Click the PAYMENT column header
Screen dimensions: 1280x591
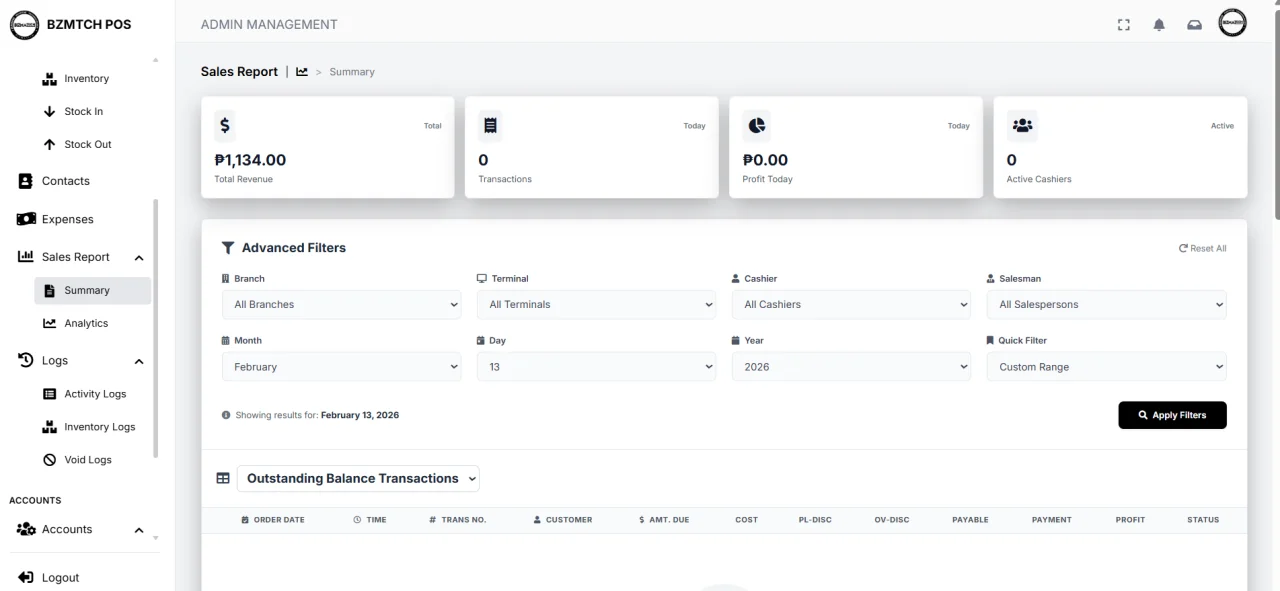click(x=1051, y=520)
